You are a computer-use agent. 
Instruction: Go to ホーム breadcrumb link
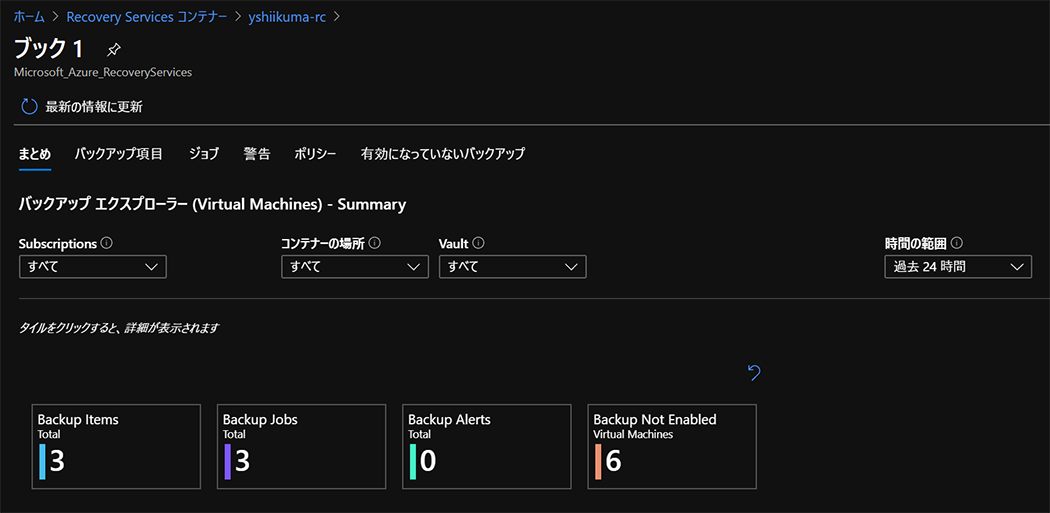[x=29, y=17]
